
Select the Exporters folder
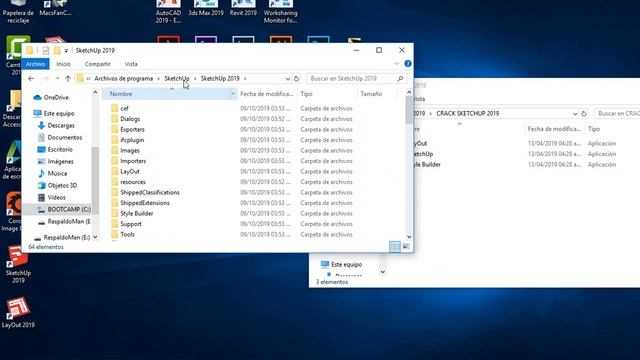pos(132,129)
